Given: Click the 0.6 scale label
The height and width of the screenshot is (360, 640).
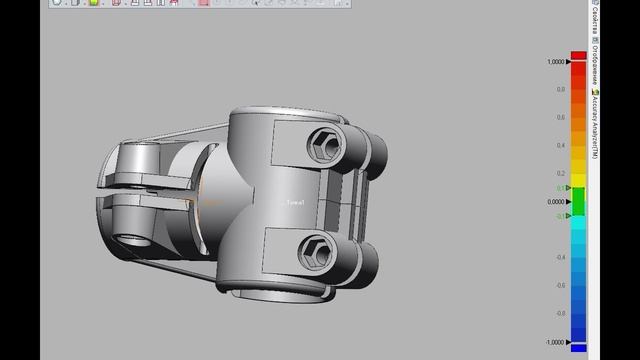Looking at the screenshot, I should (561, 118).
